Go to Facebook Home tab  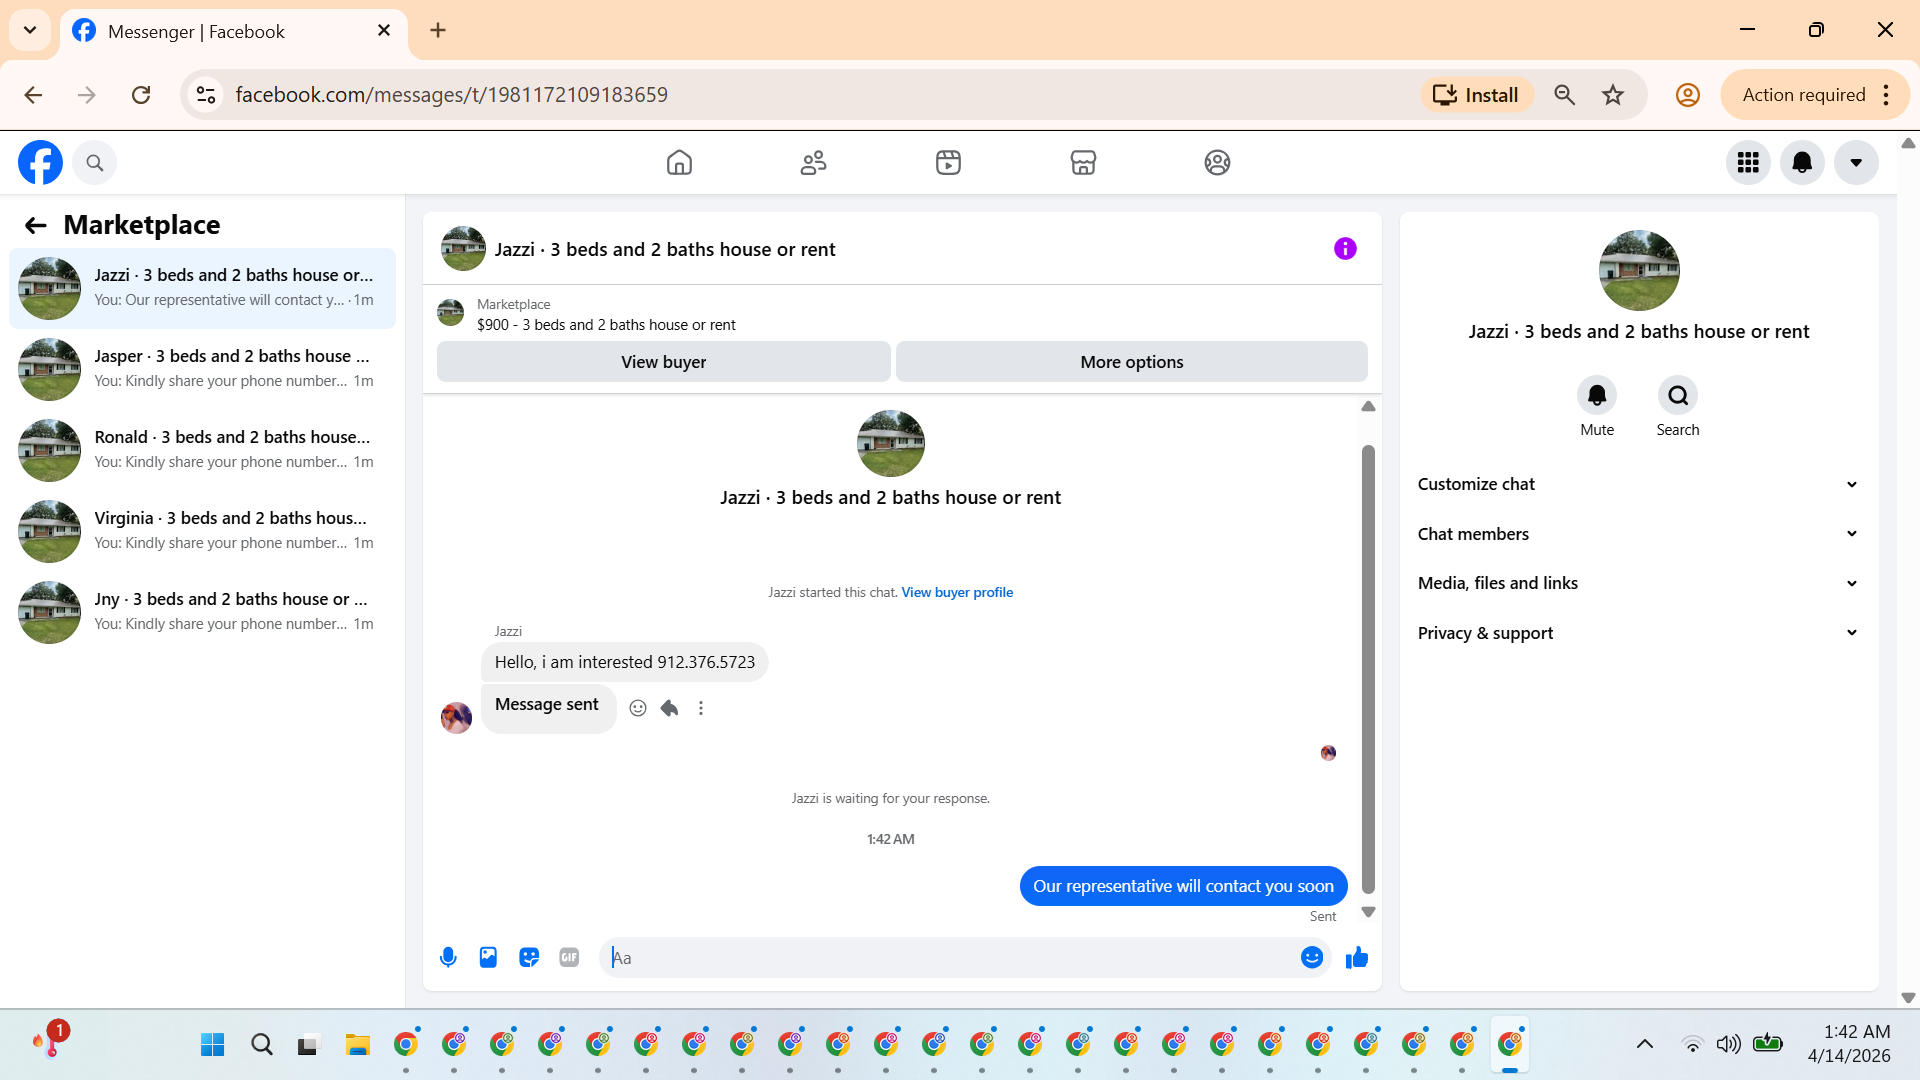(x=679, y=162)
